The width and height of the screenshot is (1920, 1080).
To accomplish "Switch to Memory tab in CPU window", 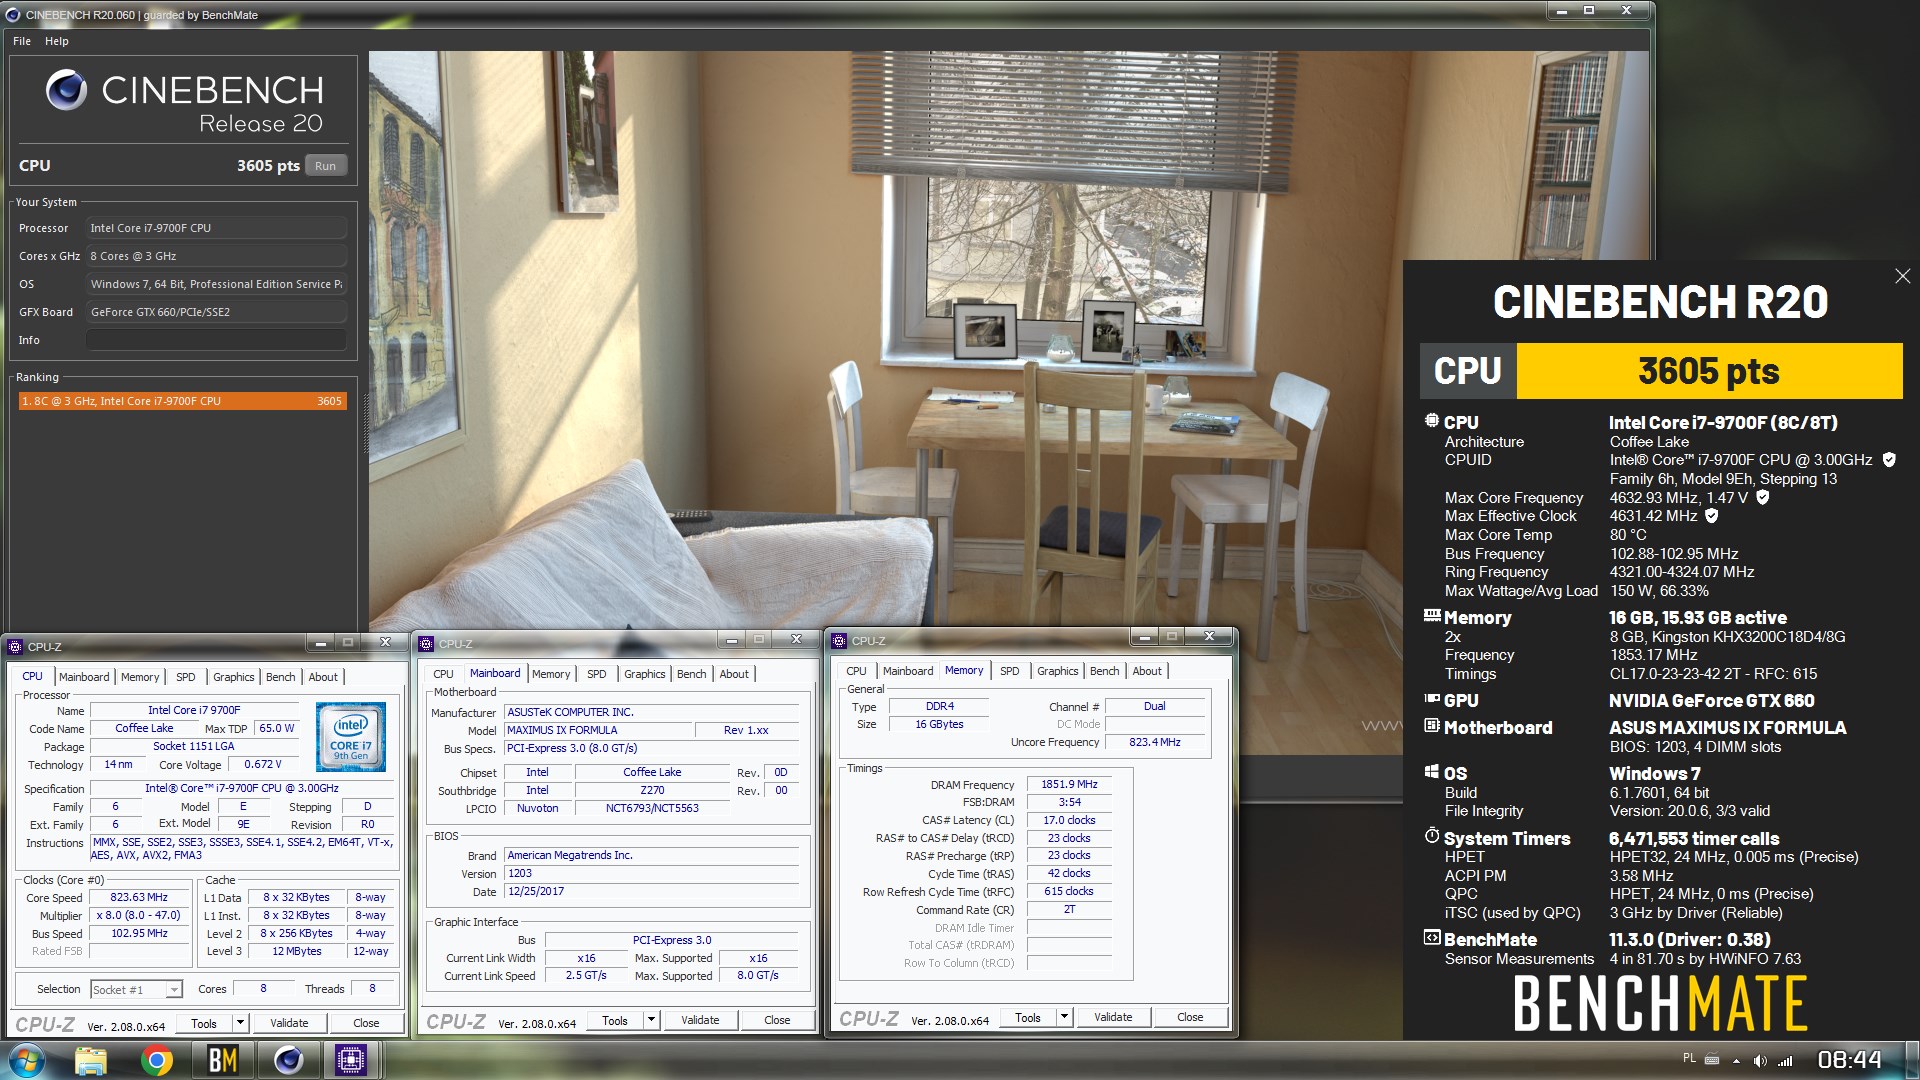I will 140,677.
